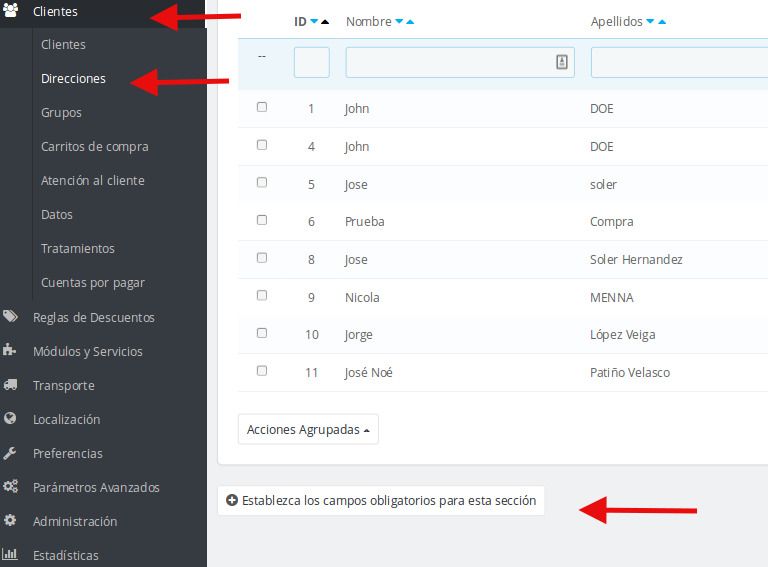Screen dimensions: 768x567
Task: Click the contact icon inside Nombre filter
Action: pyautogui.click(x=562, y=62)
